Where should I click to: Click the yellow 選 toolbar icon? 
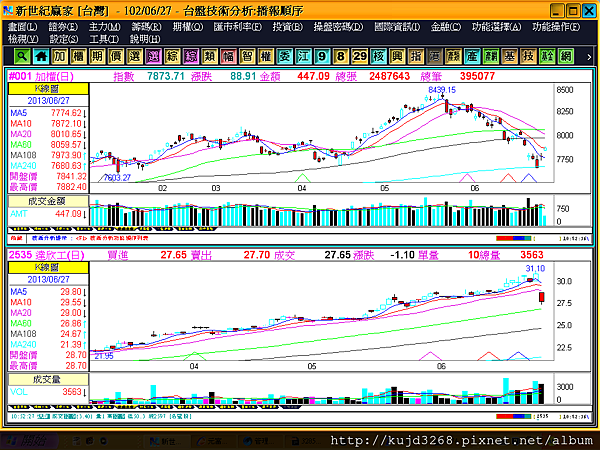click(x=135, y=57)
